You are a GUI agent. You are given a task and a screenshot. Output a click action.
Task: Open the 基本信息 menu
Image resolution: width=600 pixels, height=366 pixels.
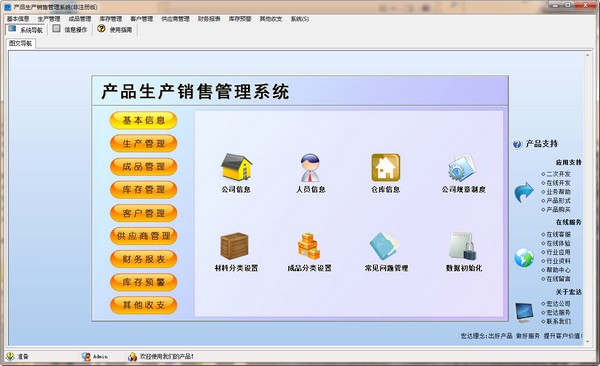click(18, 19)
